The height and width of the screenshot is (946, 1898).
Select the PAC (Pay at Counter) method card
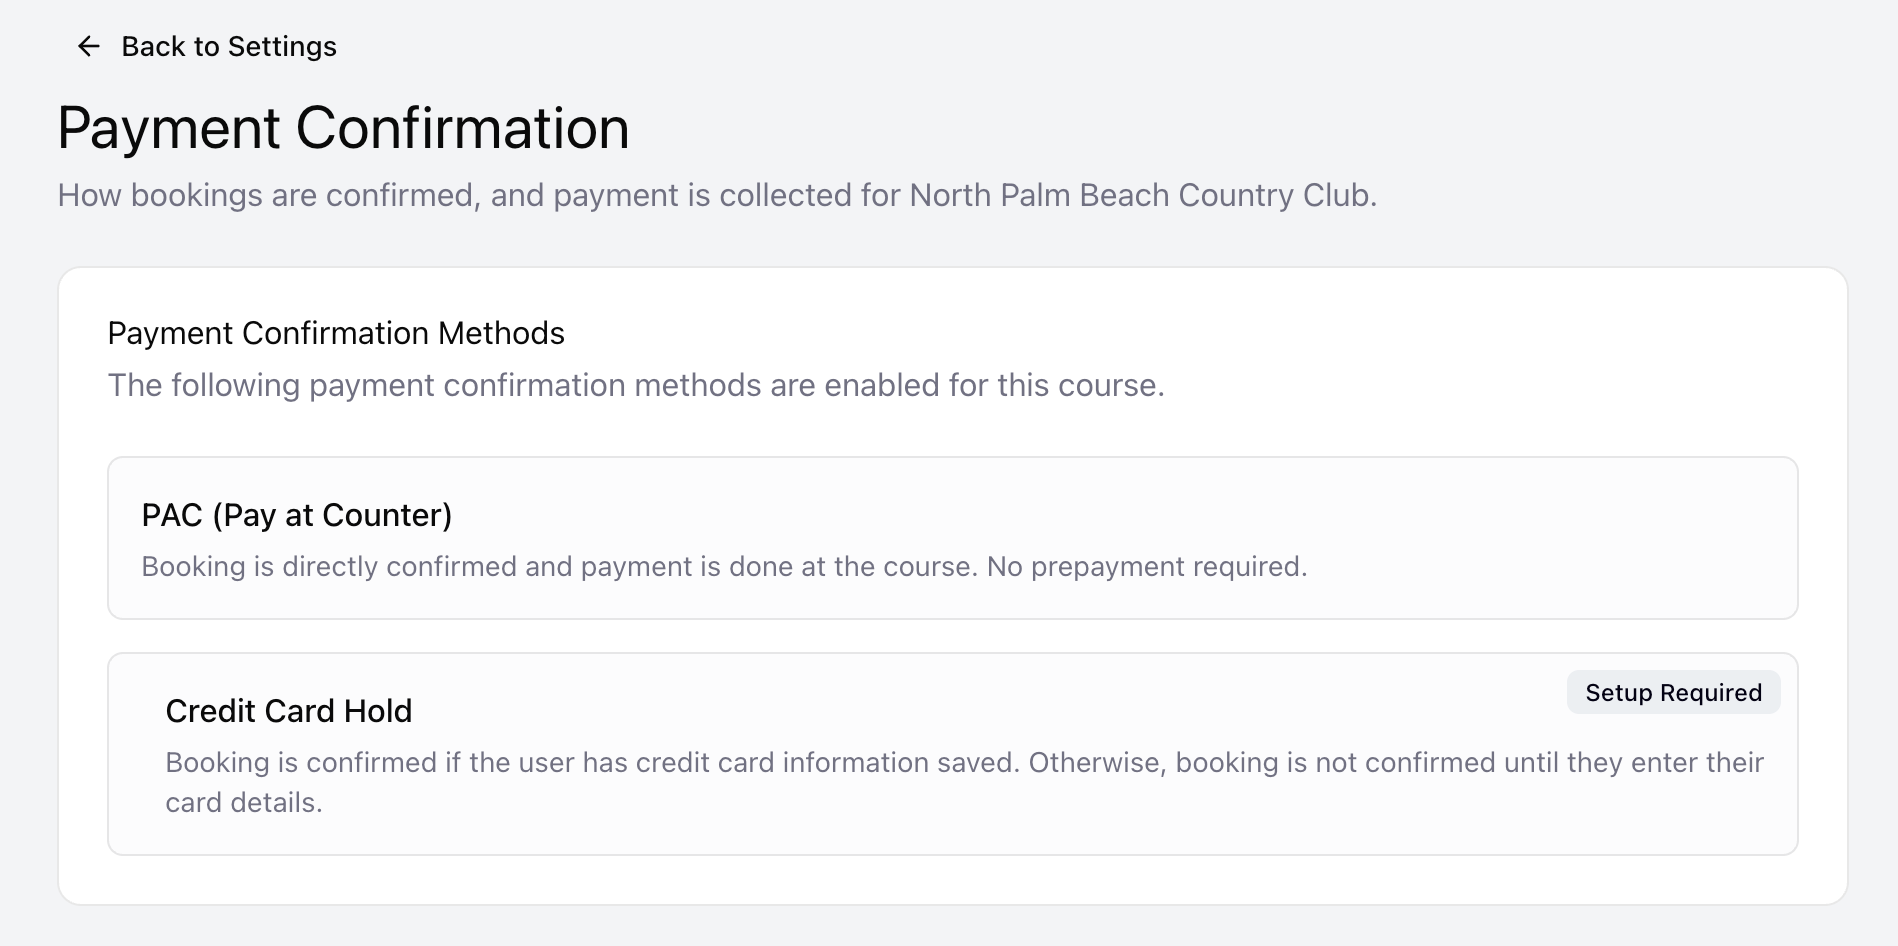(x=952, y=538)
